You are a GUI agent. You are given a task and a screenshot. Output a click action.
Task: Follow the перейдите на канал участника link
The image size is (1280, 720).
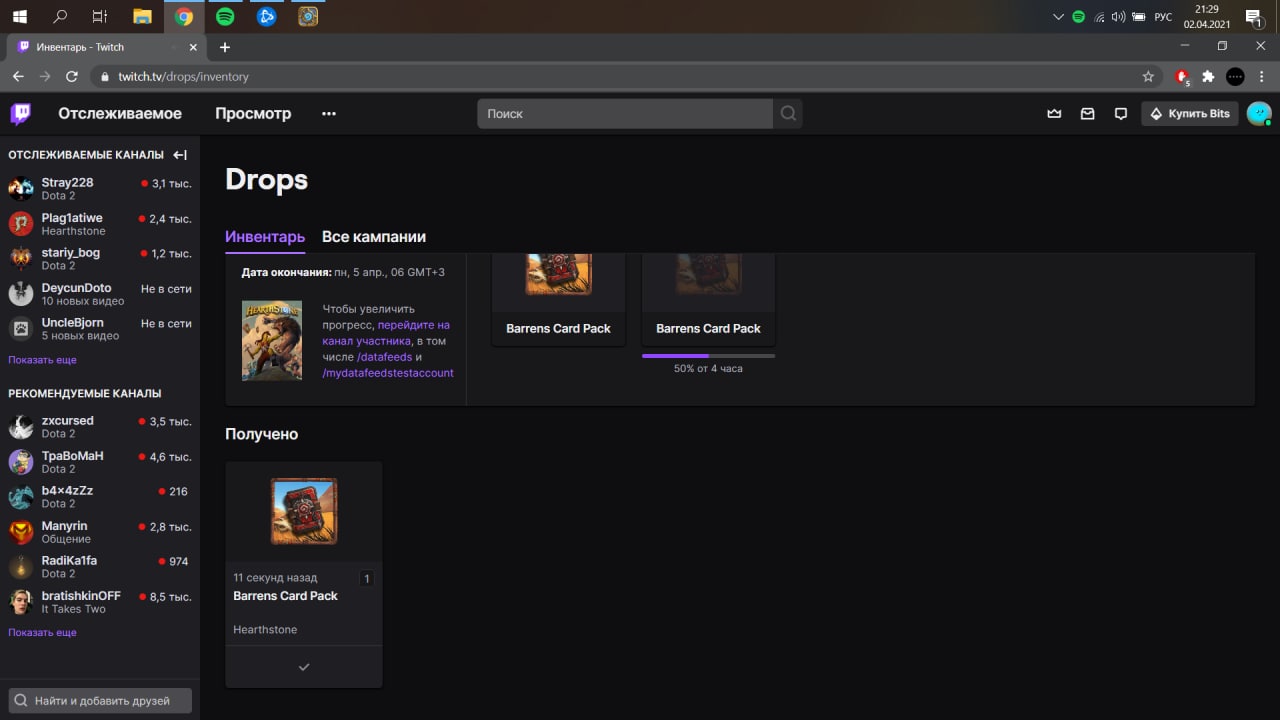[x=386, y=333]
